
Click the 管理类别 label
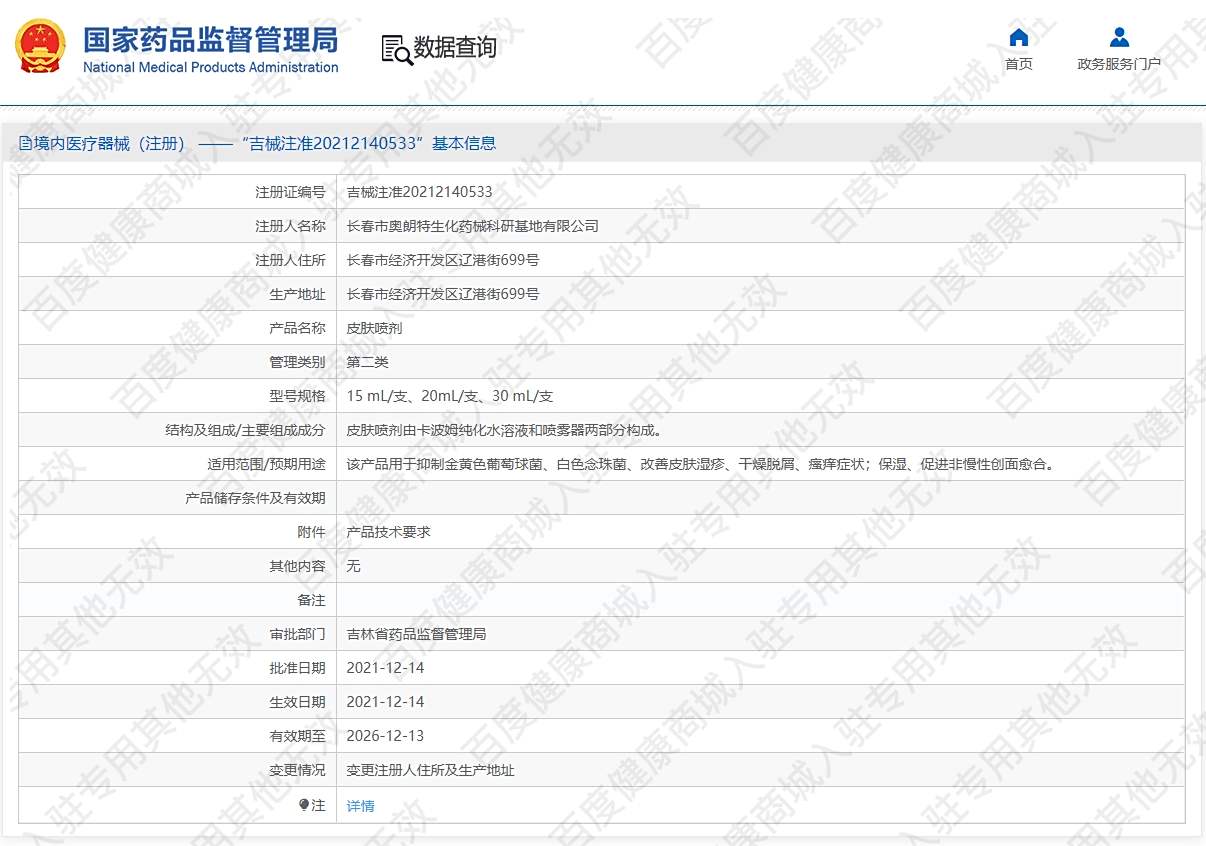[297, 362]
